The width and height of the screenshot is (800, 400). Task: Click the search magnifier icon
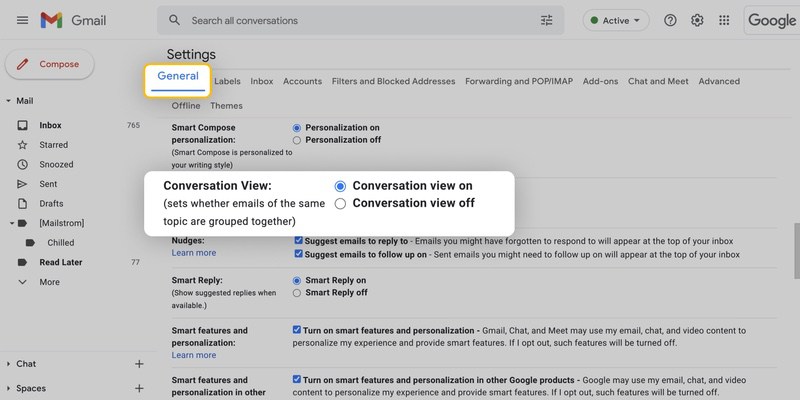click(x=174, y=20)
